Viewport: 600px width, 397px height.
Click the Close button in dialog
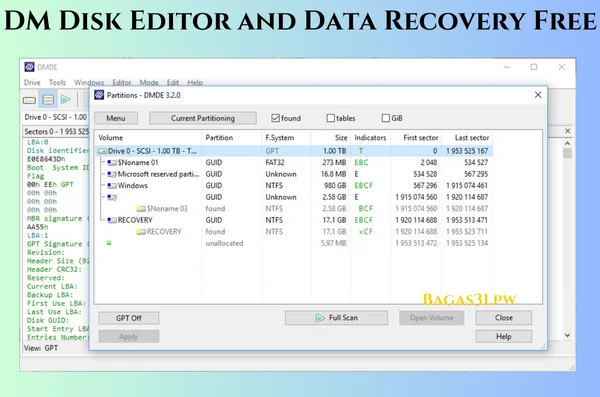(504, 318)
